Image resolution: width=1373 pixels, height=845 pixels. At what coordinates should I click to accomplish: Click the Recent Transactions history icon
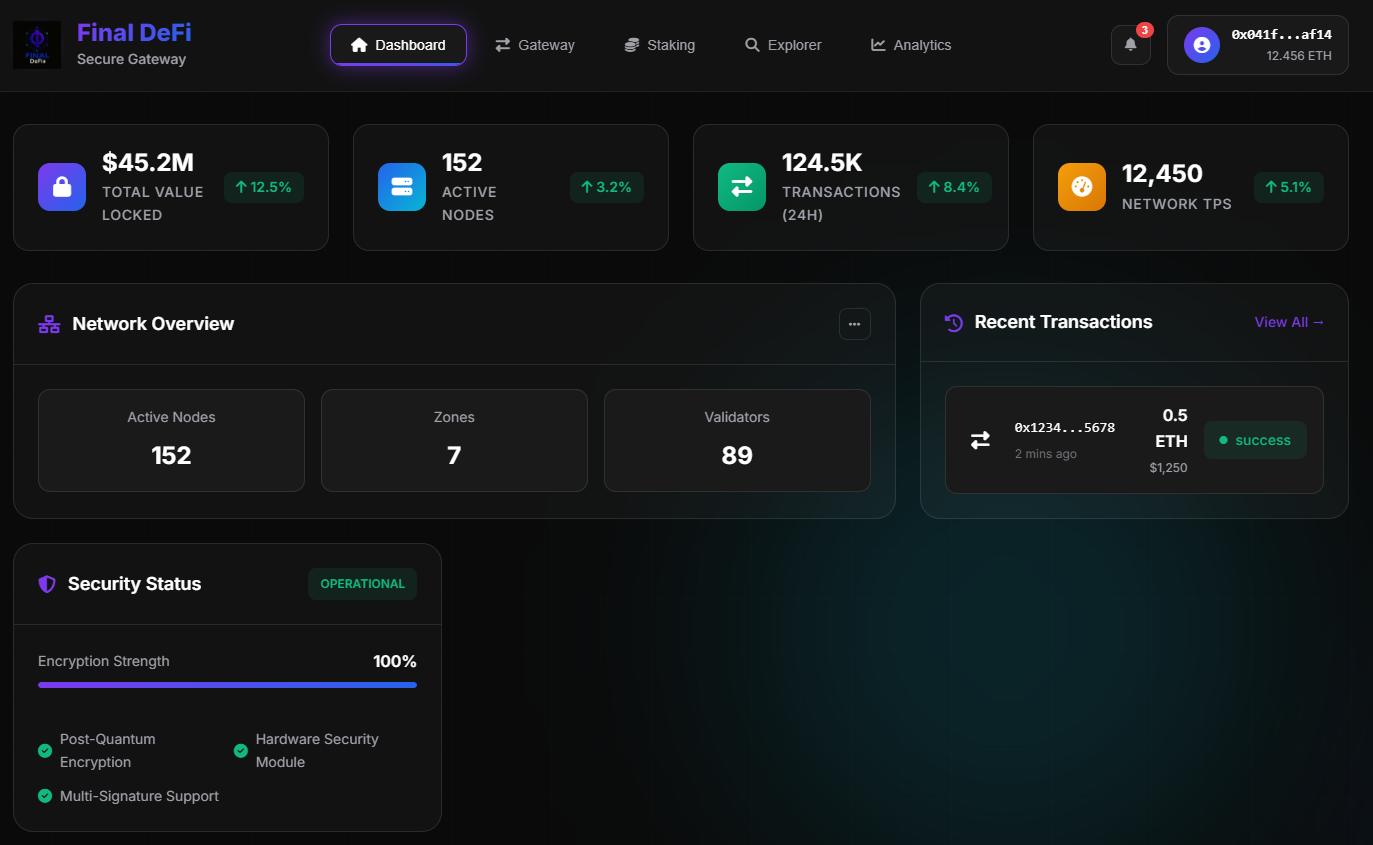pyautogui.click(x=954, y=322)
